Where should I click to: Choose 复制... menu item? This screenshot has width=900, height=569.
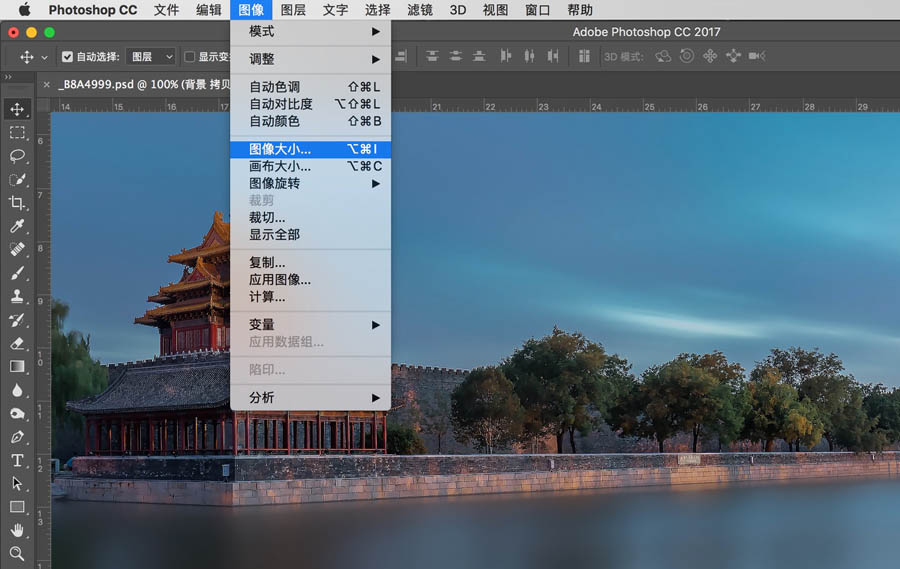[x=310, y=262]
